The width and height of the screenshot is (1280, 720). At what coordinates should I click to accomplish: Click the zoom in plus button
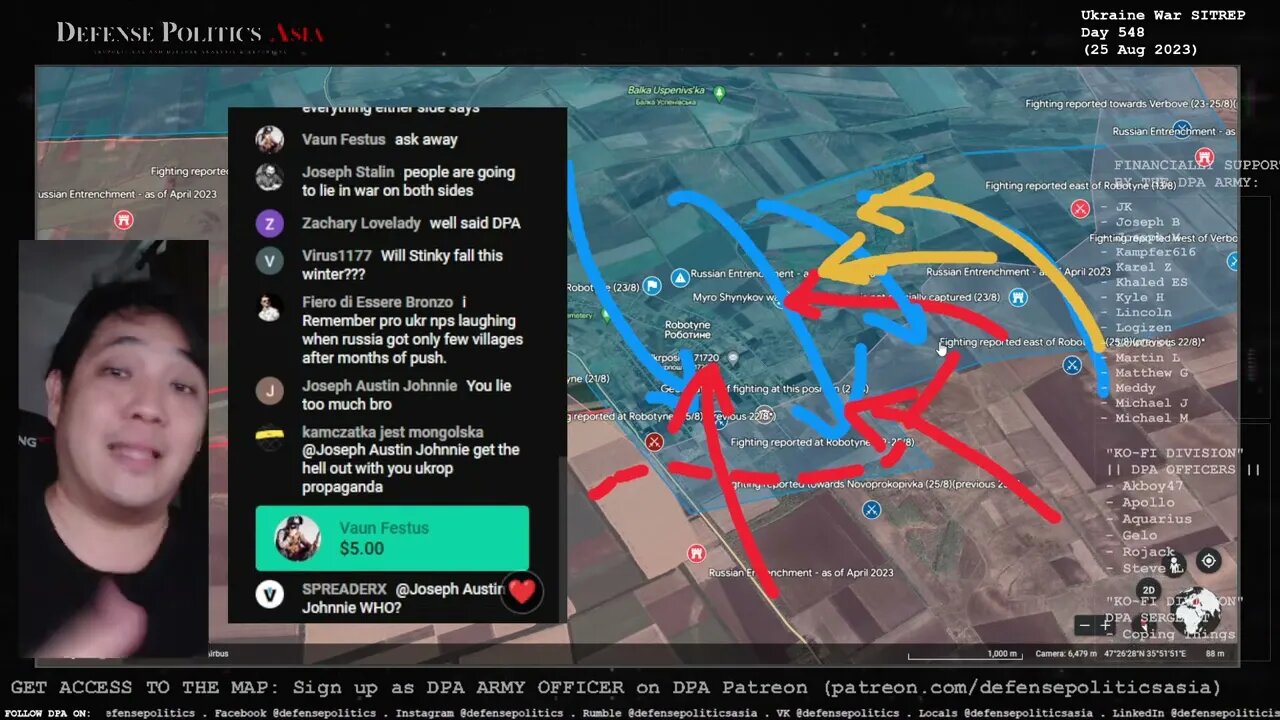click(1105, 625)
